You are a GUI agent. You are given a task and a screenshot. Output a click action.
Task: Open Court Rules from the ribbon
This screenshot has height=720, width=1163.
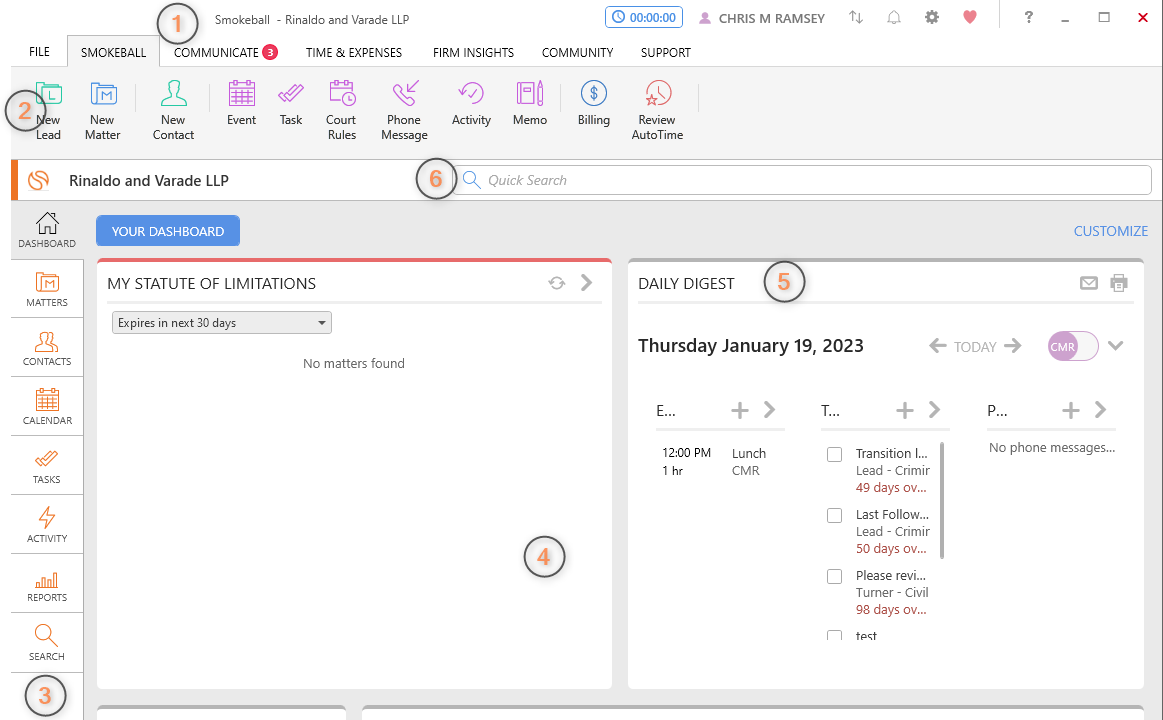(341, 111)
